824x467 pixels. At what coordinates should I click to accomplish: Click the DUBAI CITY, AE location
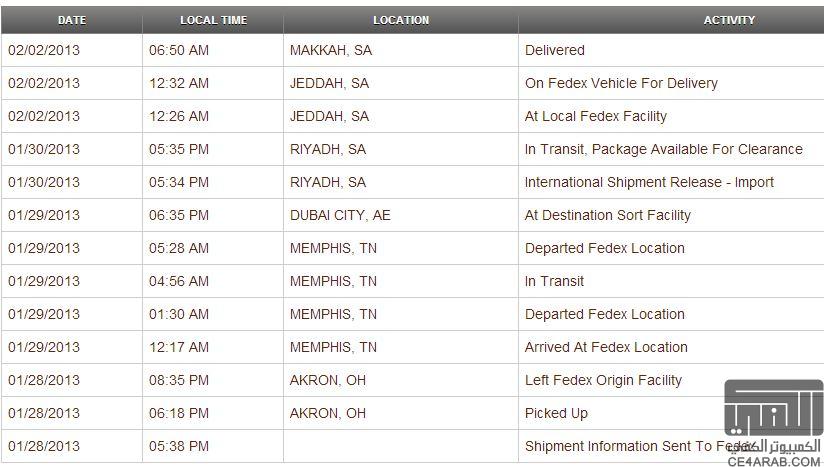coord(340,215)
